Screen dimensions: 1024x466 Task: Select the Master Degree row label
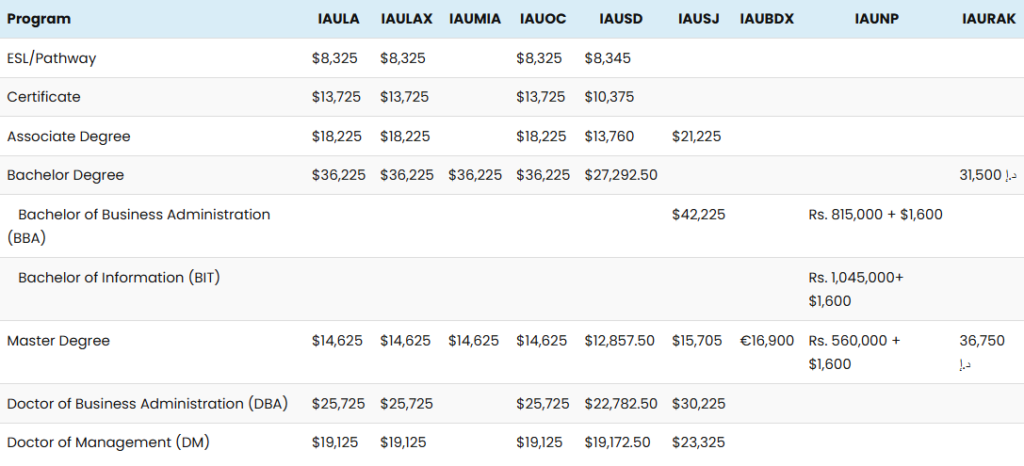pyautogui.click(x=58, y=341)
